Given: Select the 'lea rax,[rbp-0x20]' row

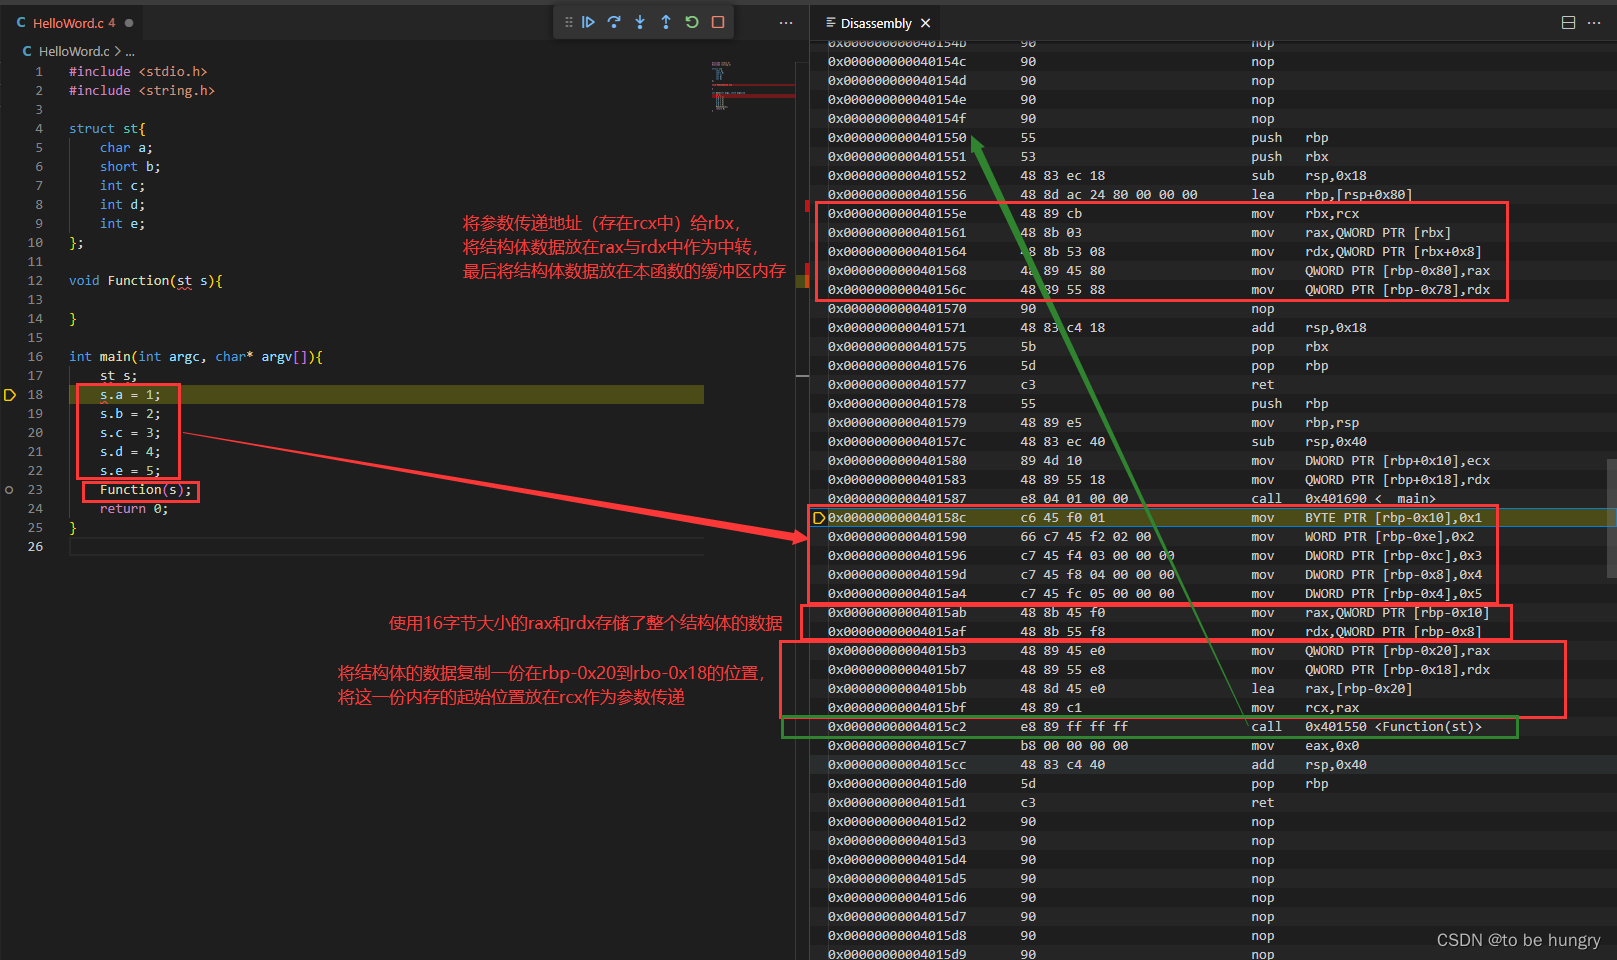Looking at the screenshot, I should (1211, 689).
